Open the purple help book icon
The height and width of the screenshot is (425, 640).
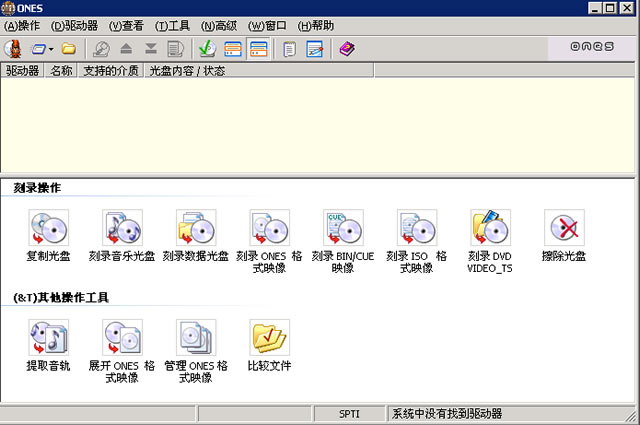tap(347, 49)
